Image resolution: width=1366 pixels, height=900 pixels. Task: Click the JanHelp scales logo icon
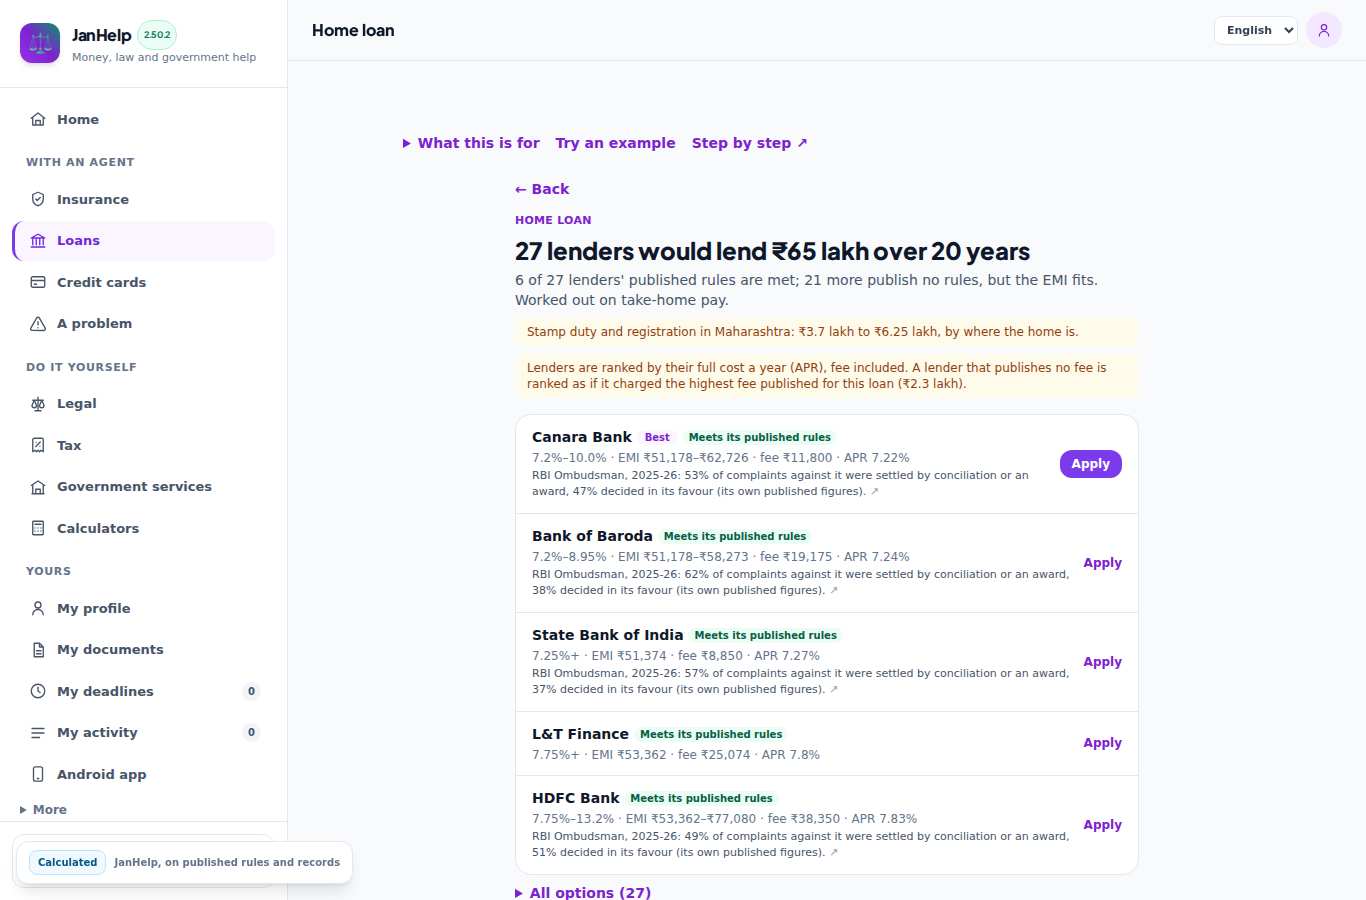tap(40, 43)
